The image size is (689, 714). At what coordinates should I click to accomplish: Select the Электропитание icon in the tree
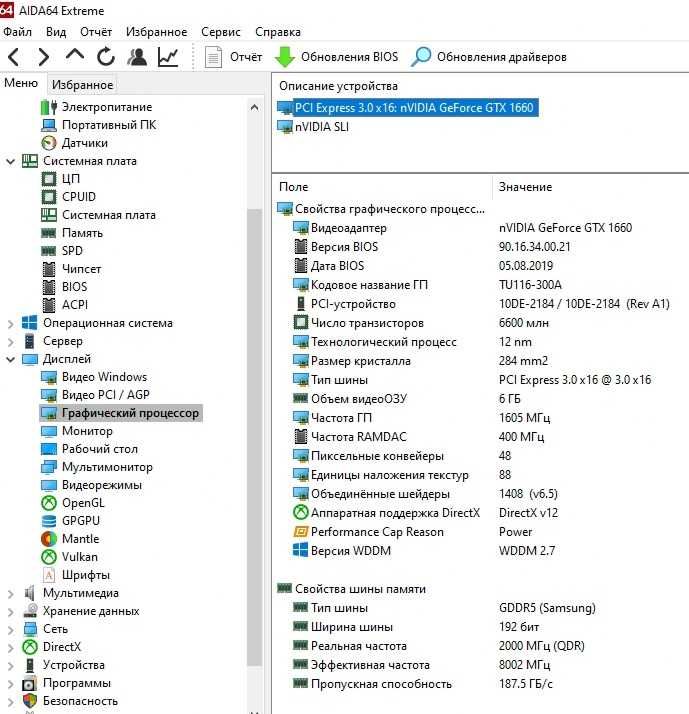click(49, 107)
